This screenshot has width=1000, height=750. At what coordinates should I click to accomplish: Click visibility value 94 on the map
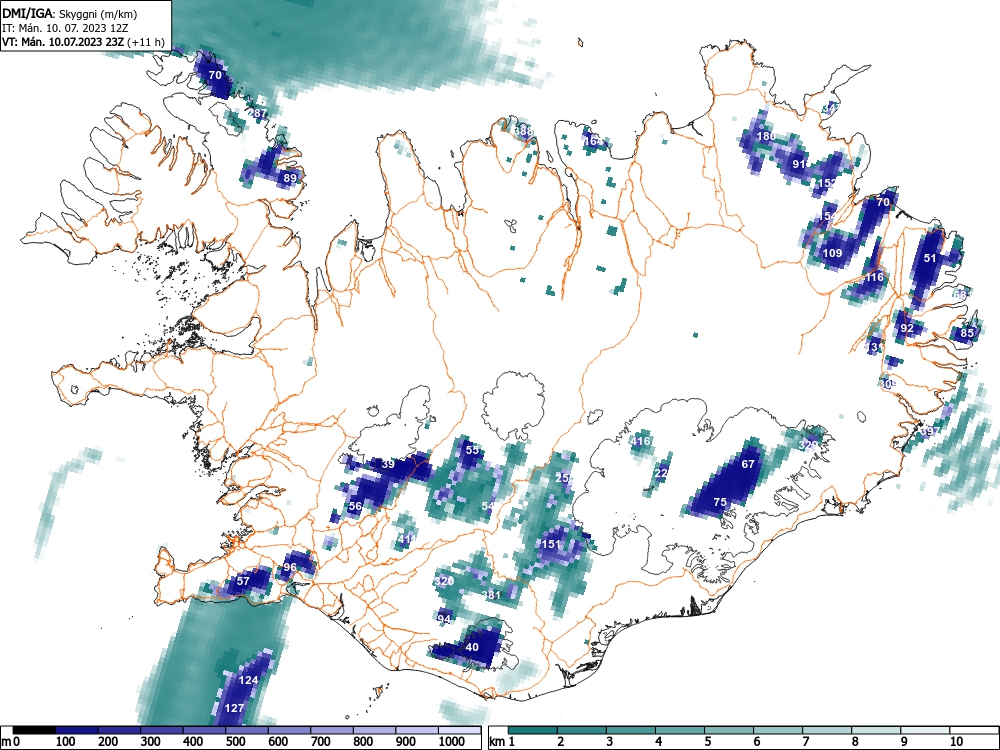point(444,619)
